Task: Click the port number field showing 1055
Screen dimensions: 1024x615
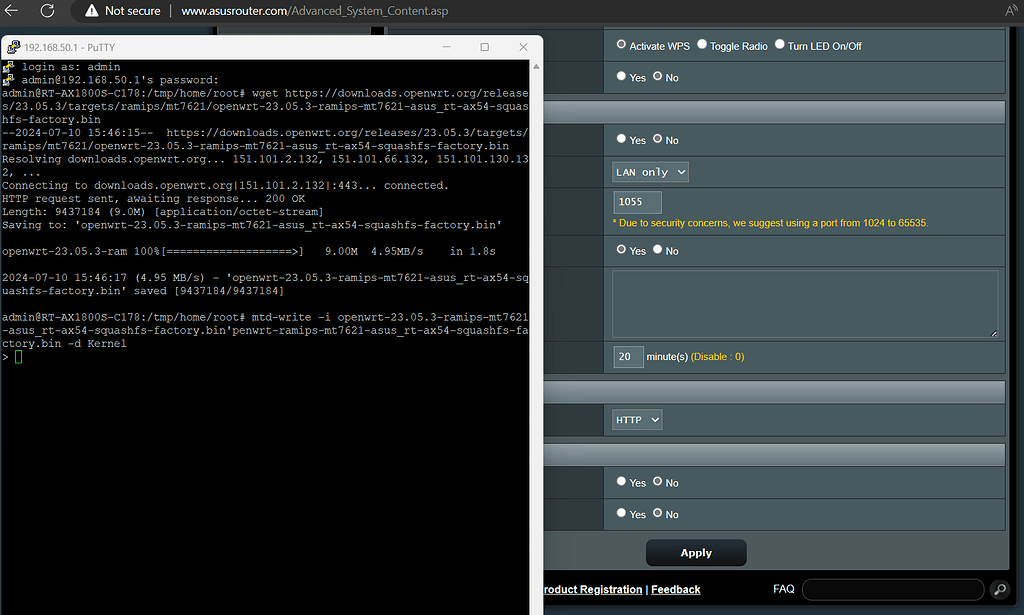Action: pyautogui.click(x=637, y=202)
